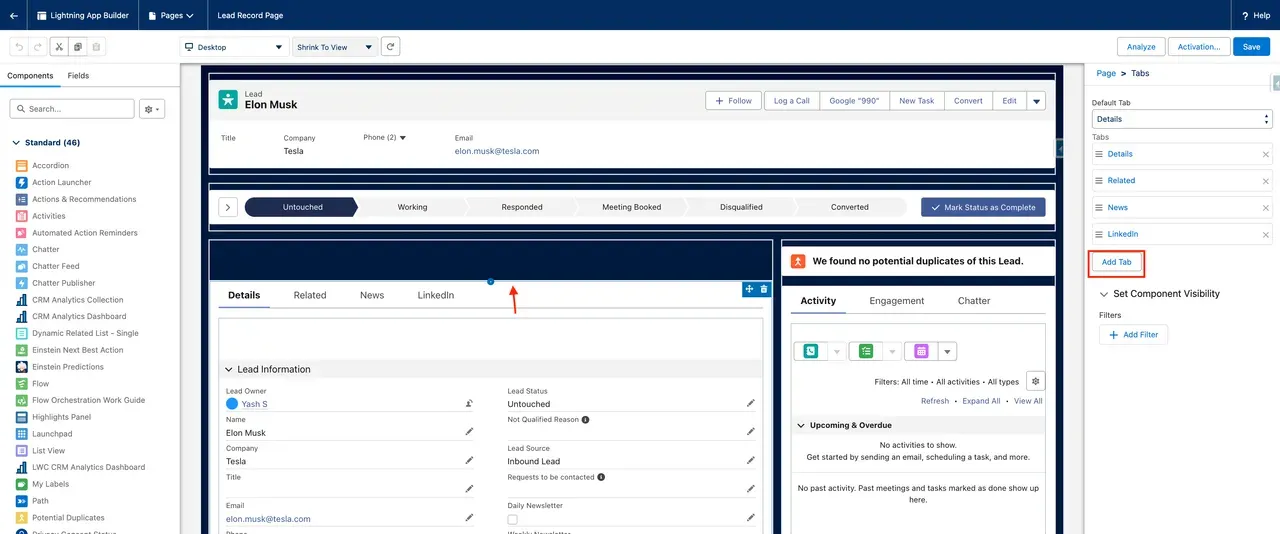The height and width of the screenshot is (534, 1280).
Task: Click the Redo icon
Action: pos(37,47)
